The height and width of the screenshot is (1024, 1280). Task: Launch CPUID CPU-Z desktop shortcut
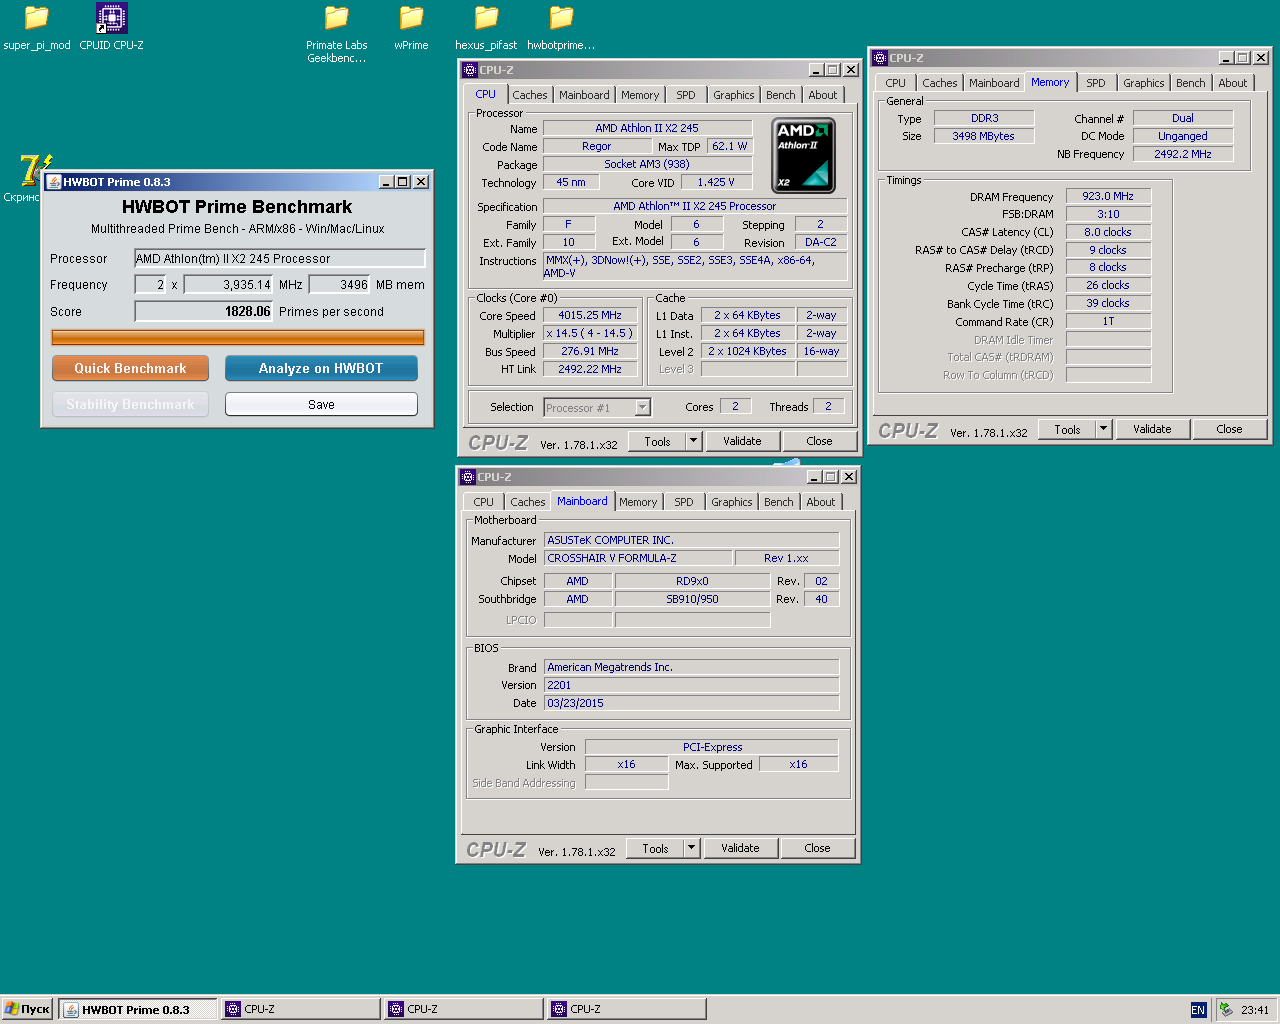point(111,27)
